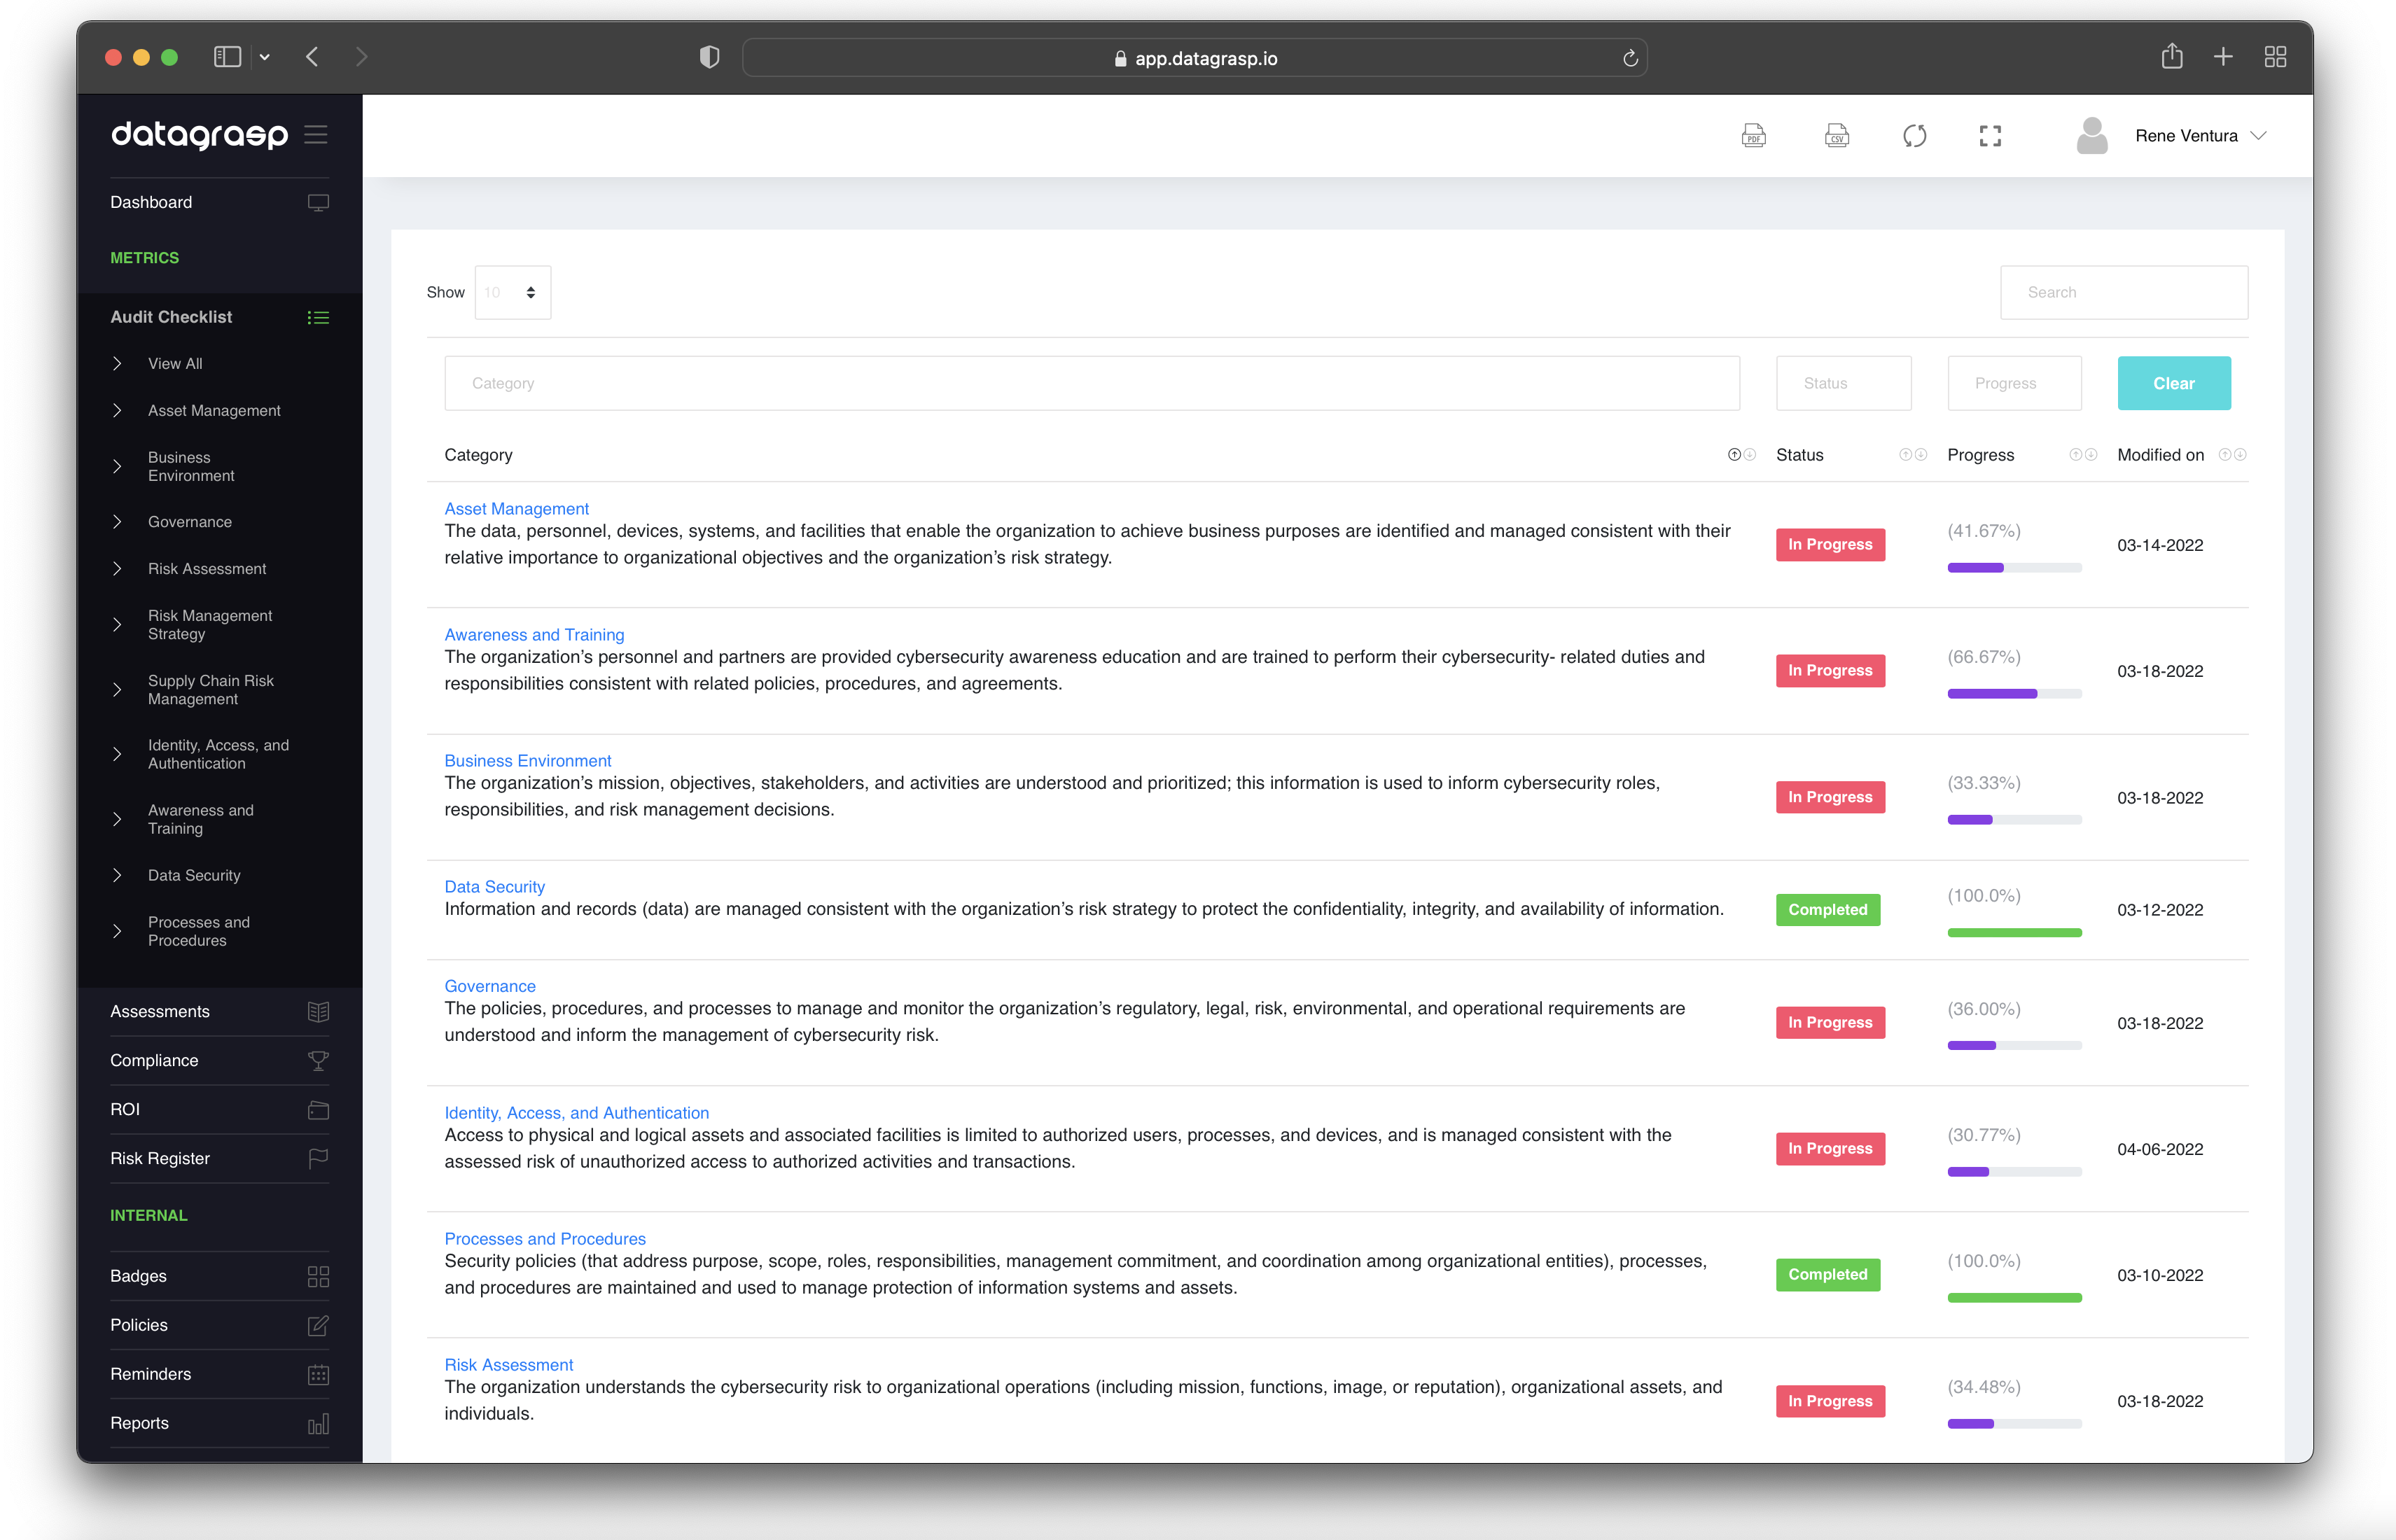
Task: Sort the Modified on column descending
Action: (x=2240, y=455)
